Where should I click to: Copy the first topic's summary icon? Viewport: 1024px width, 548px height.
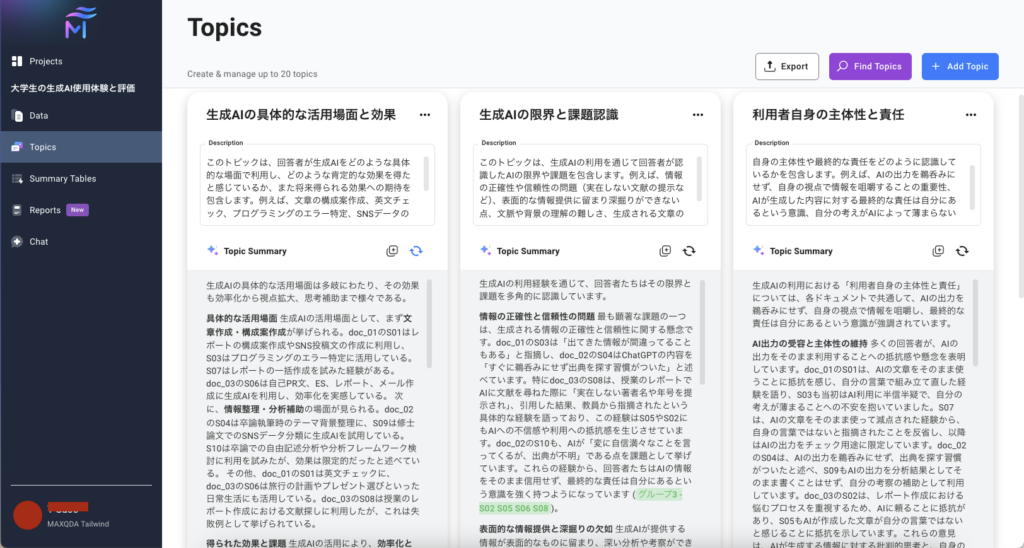click(392, 251)
